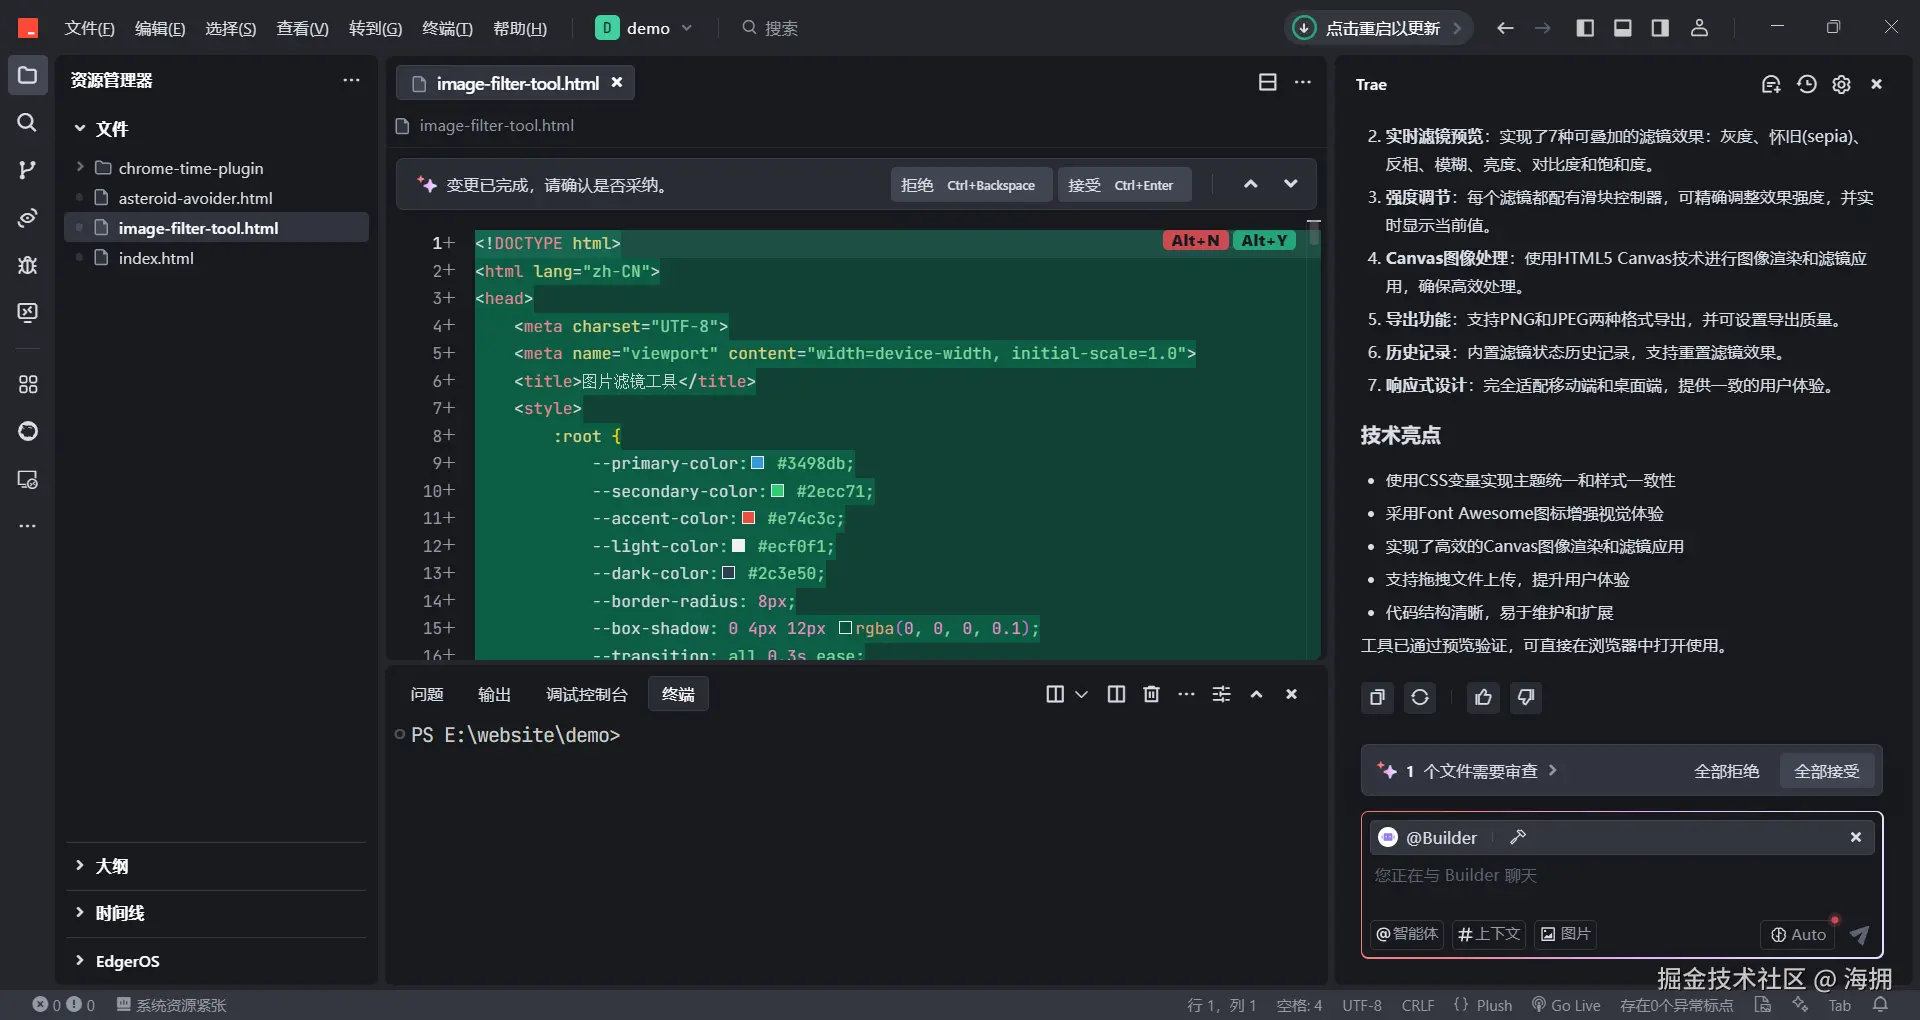Toggle Go Live server in status bar
Image resolution: width=1920 pixels, height=1020 pixels.
tap(1566, 1005)
